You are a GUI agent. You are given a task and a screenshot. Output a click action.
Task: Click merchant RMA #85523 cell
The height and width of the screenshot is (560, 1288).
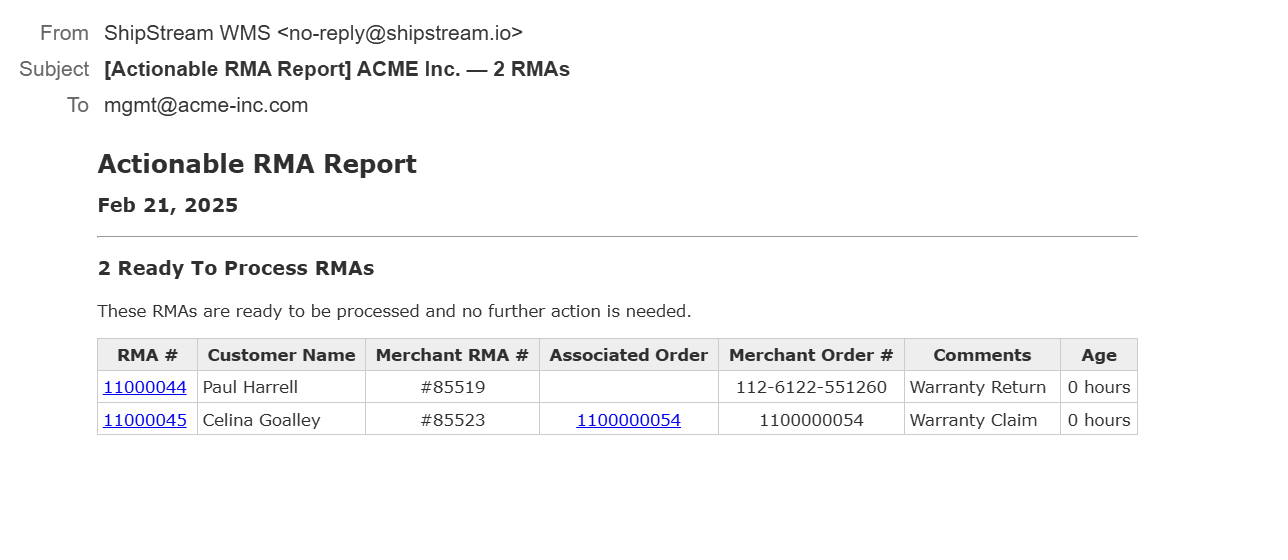452,420
